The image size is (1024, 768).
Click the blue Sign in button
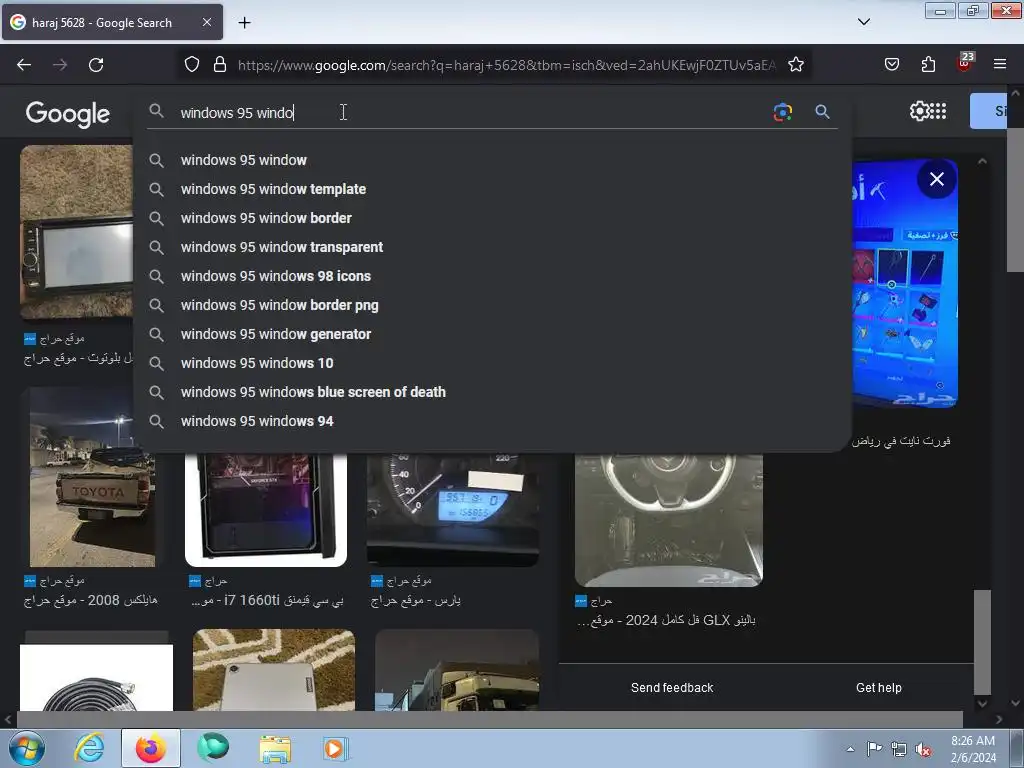pyautogui.click(x=988, y=111)
